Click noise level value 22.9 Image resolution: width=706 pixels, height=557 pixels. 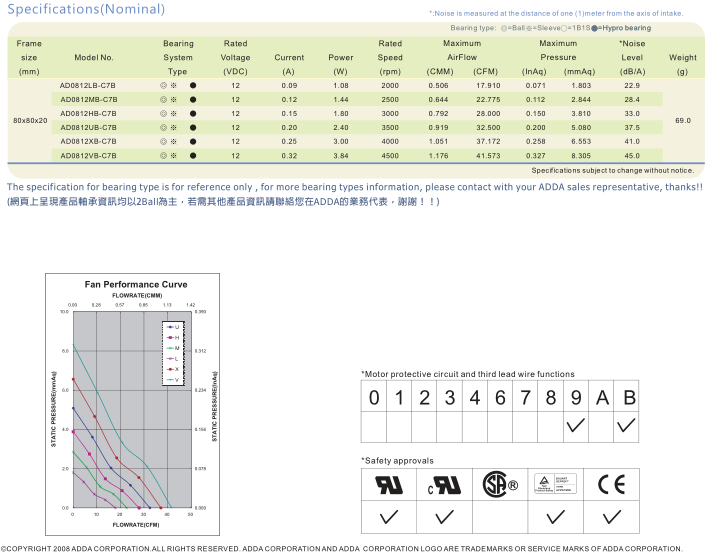tap(632, 86)
